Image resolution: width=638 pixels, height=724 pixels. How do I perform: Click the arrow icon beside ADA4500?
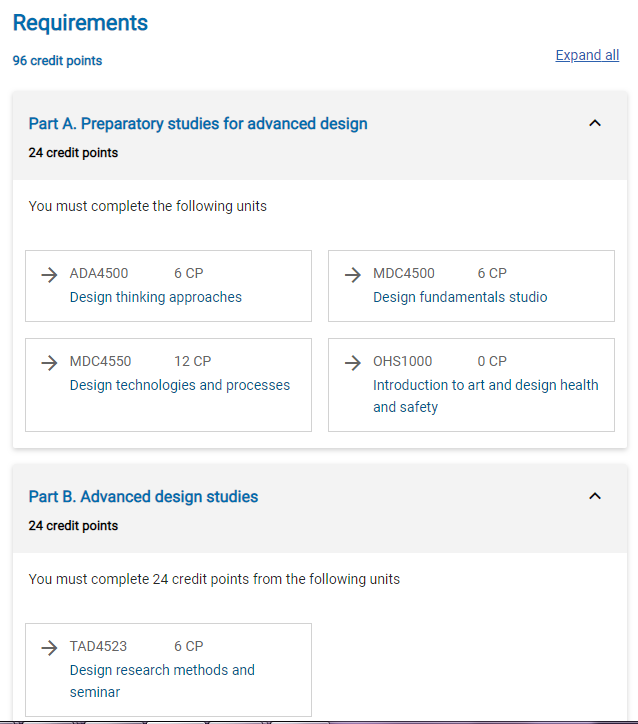[49, 275]
